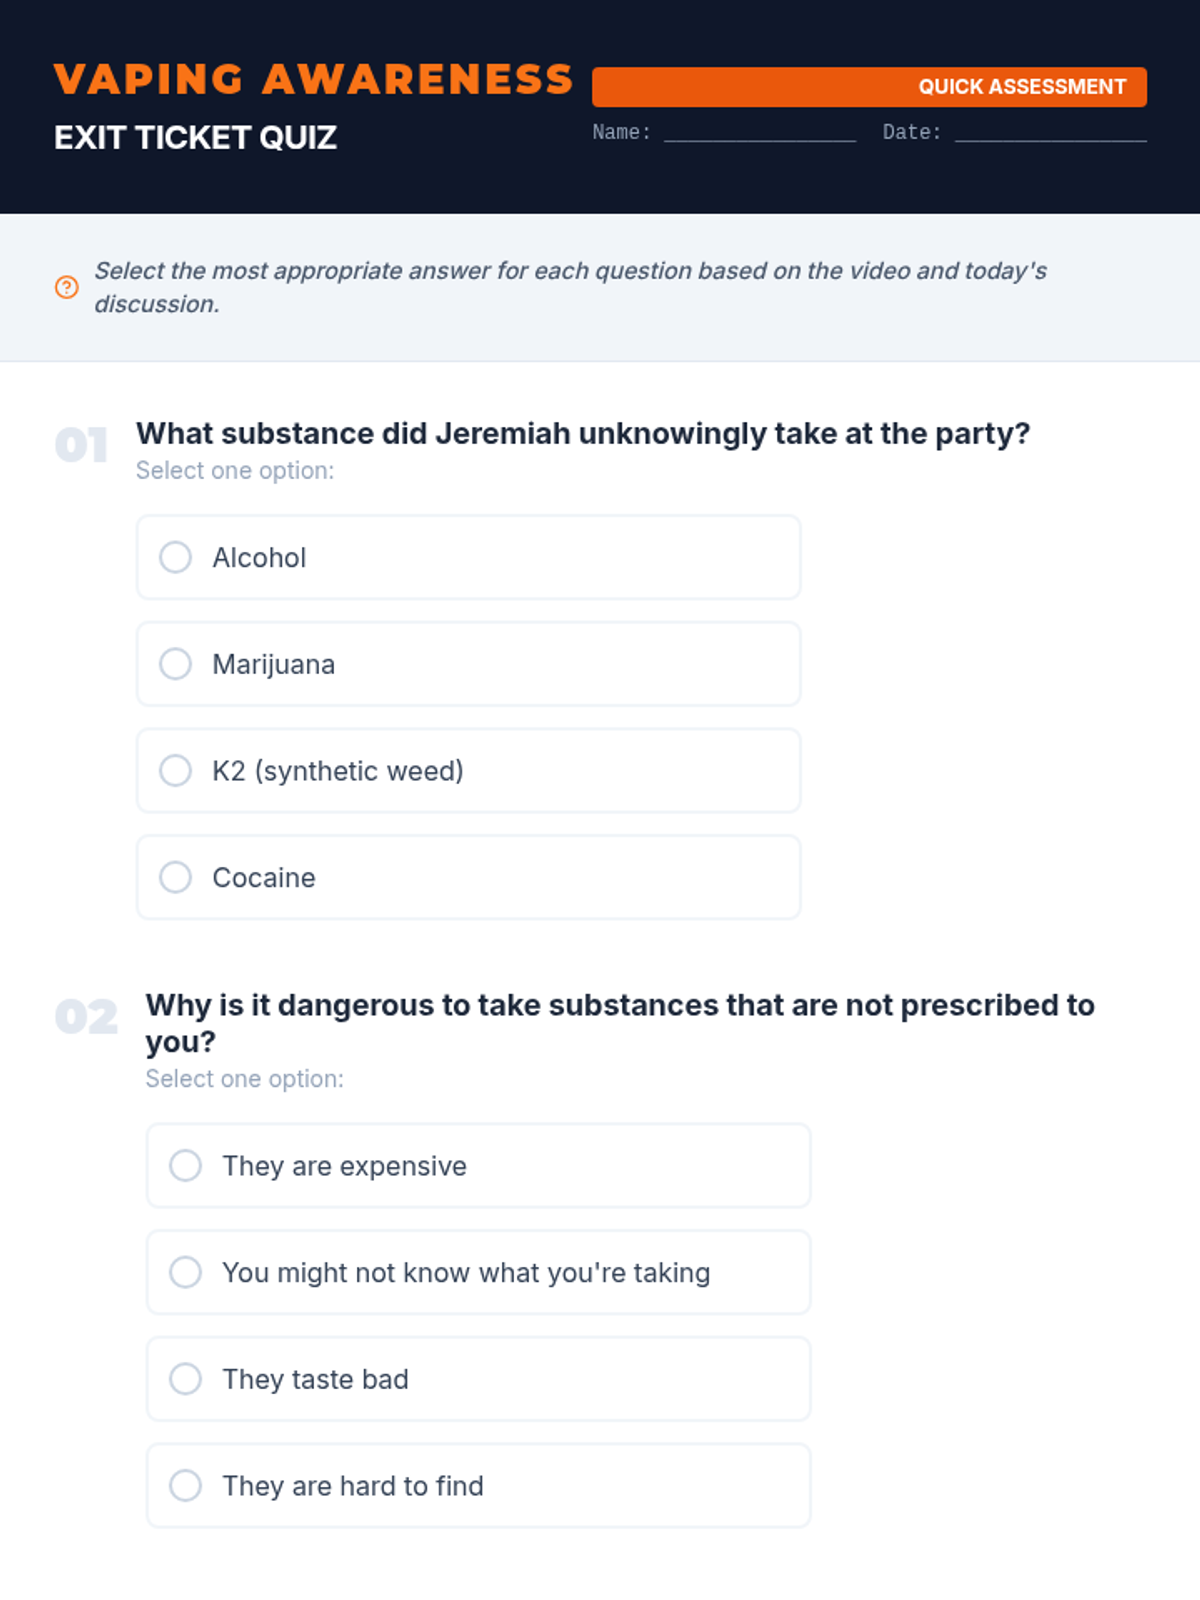Select the Alcohol radio option
This screenshot has width=1200, height=1600.
(x=176, y=557)
